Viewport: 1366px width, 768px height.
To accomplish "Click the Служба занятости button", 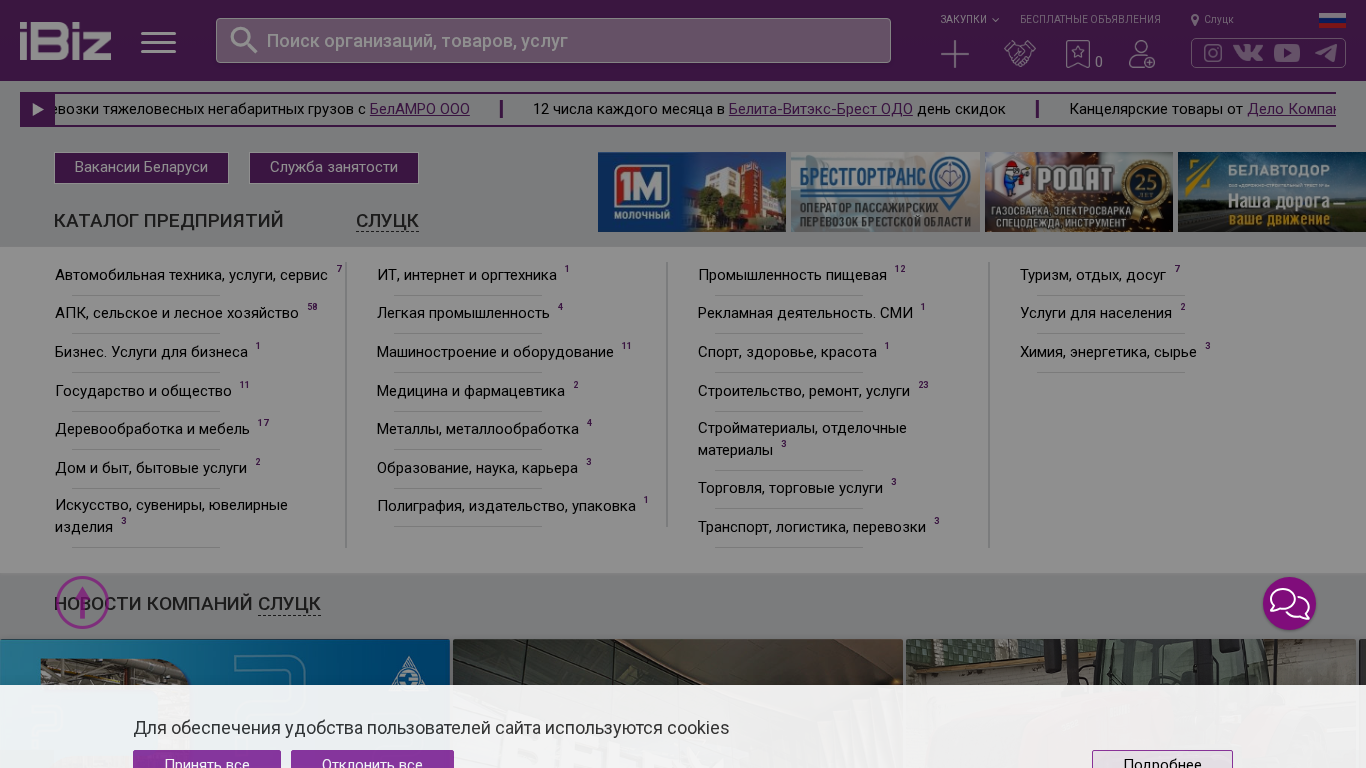I will [x=333, y=168].
